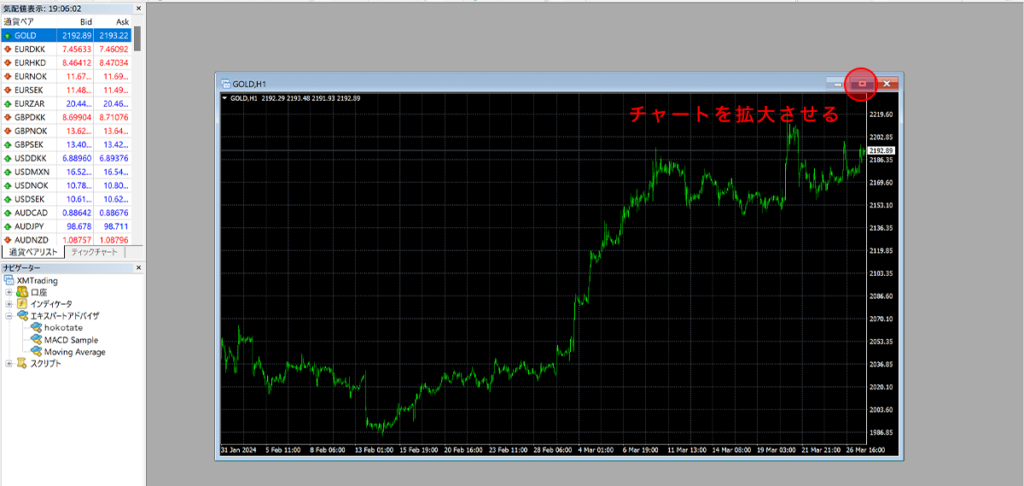Click the GOLD,H1 chart window title icon
This screenshot has height=486, width=1024.
(x=226, y=84)
